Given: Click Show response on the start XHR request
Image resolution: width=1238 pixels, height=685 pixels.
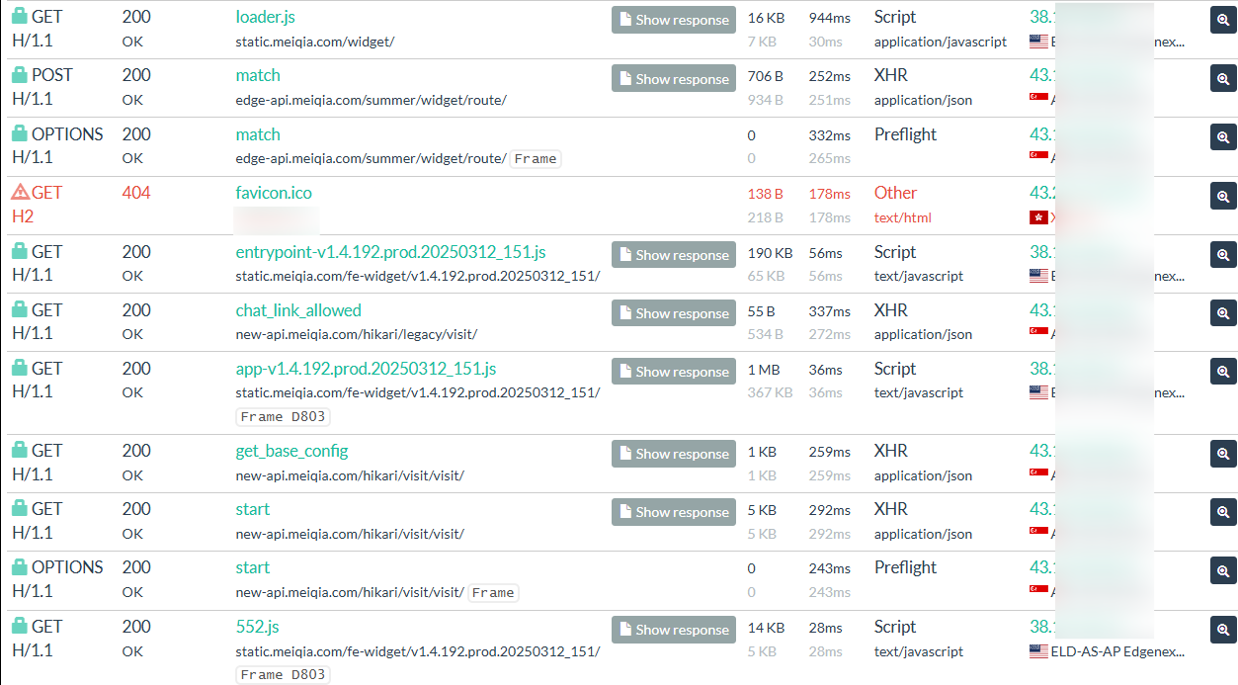Looking at the screenshot, I should 673,511.
